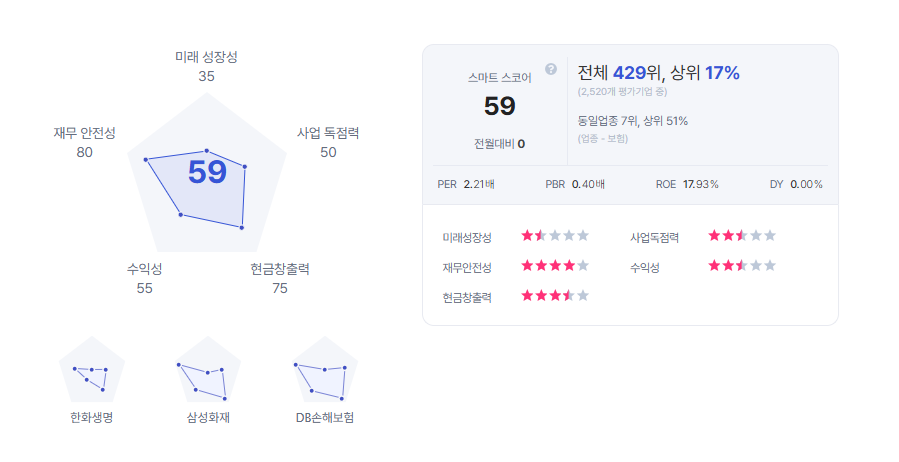
Task: Click the 미래 성장성 35 radar label
Action: click(206, 66)
